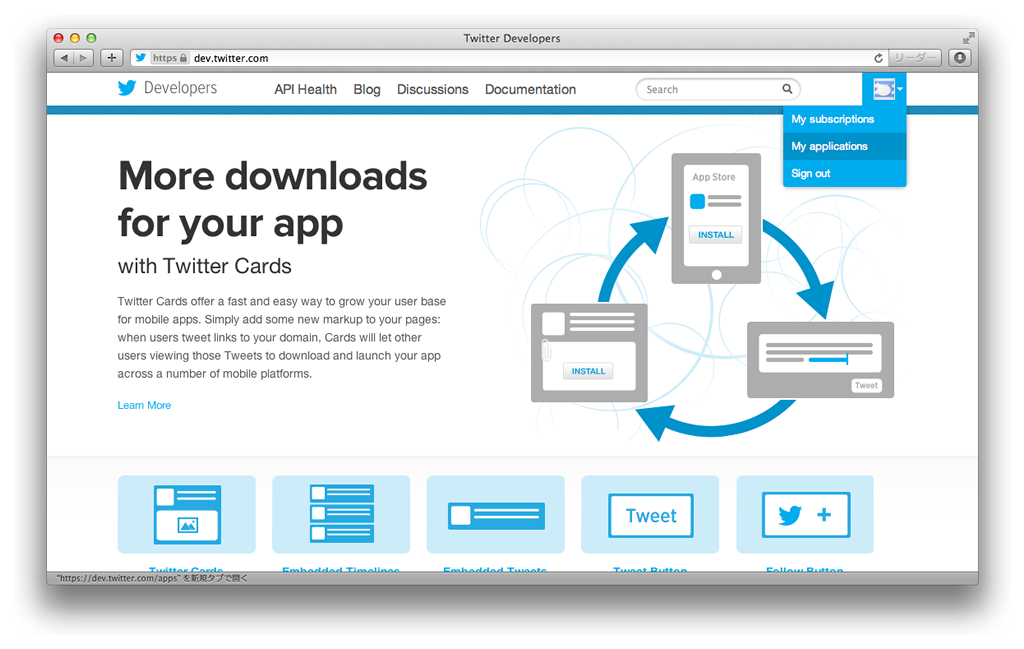Open the Embedded Tweets tile icon
This screenshot has width=1024, height=649.
pyautogui.click(x=496, y=514)
